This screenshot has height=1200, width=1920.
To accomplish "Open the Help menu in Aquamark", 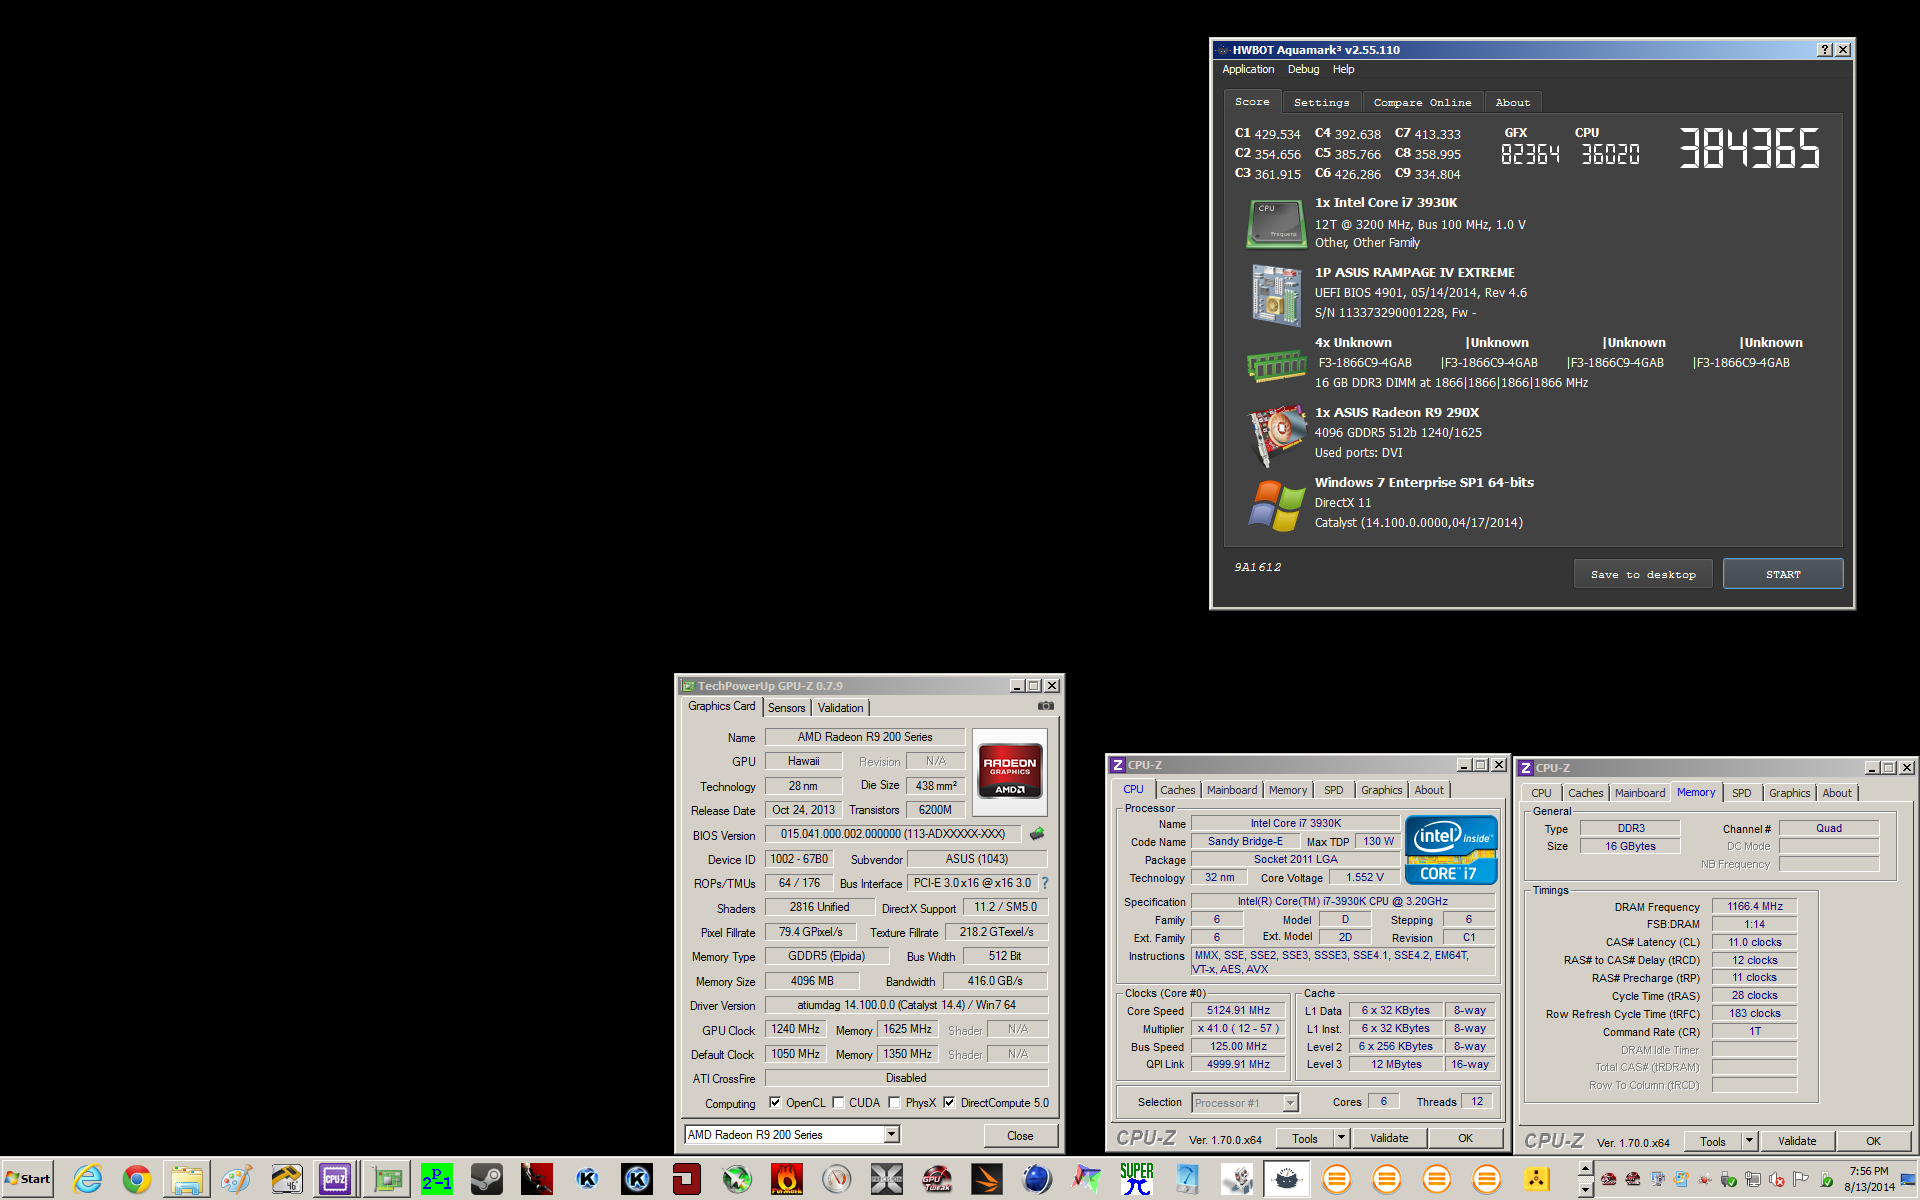I will click(x=1343, y=69).
